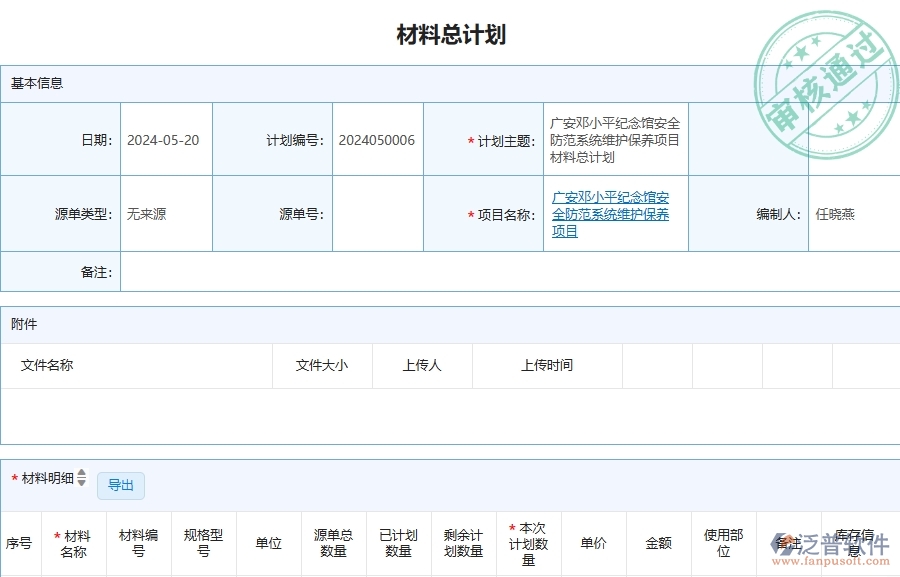Click the 审核通过 approval stamp
900x577 pixels.
(823, 73)
